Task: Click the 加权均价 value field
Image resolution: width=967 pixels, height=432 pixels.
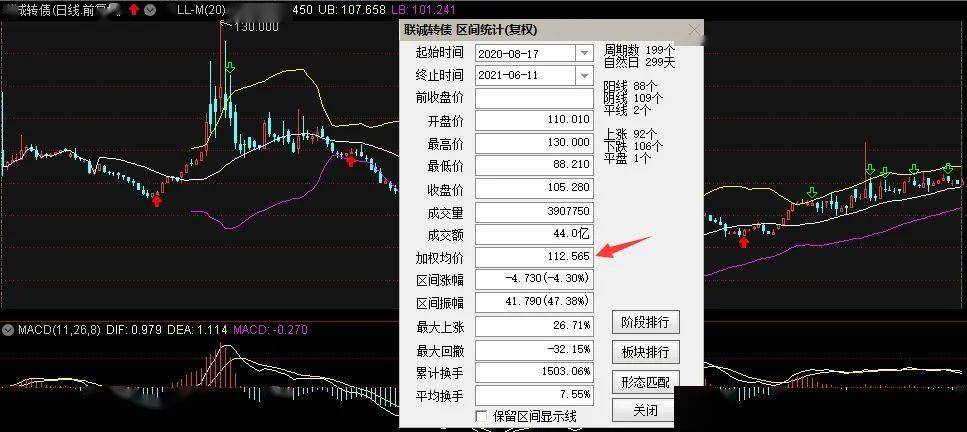Action: coord(535,258)
